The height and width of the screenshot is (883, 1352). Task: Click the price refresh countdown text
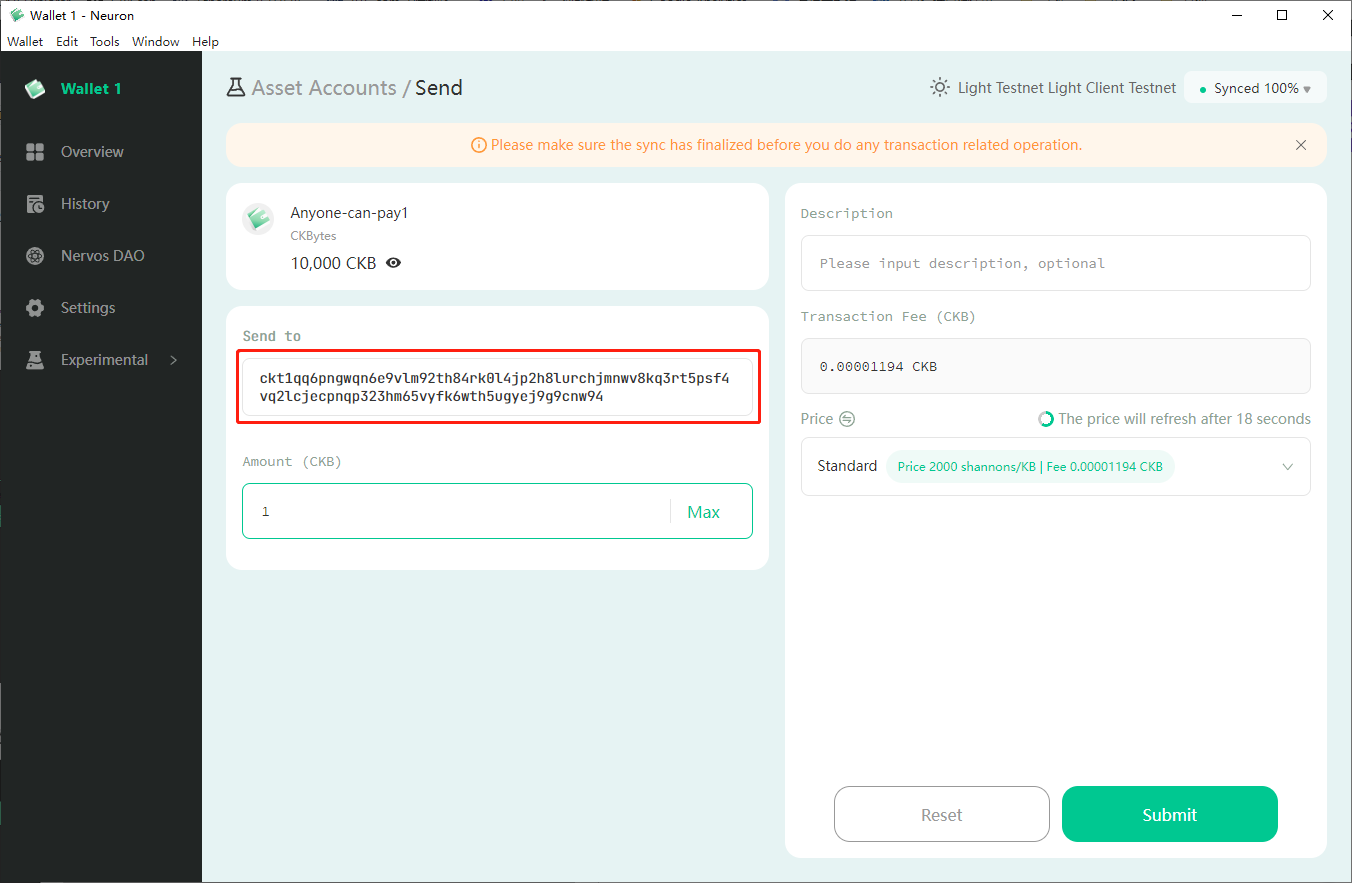pyautogui.click(x=1185, y=419)
